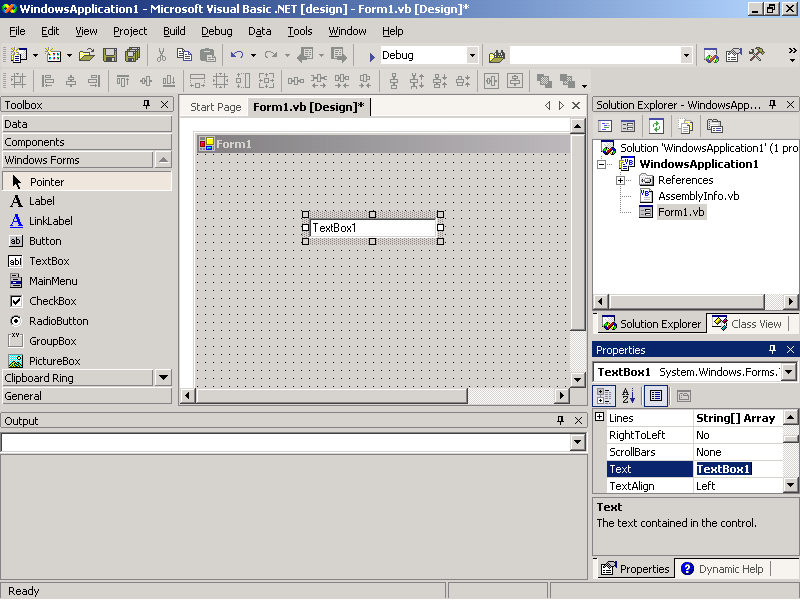Open the General toolbox section
This screenshot has width=800, height=600.
pyautogui.click(x=87, y=396)
